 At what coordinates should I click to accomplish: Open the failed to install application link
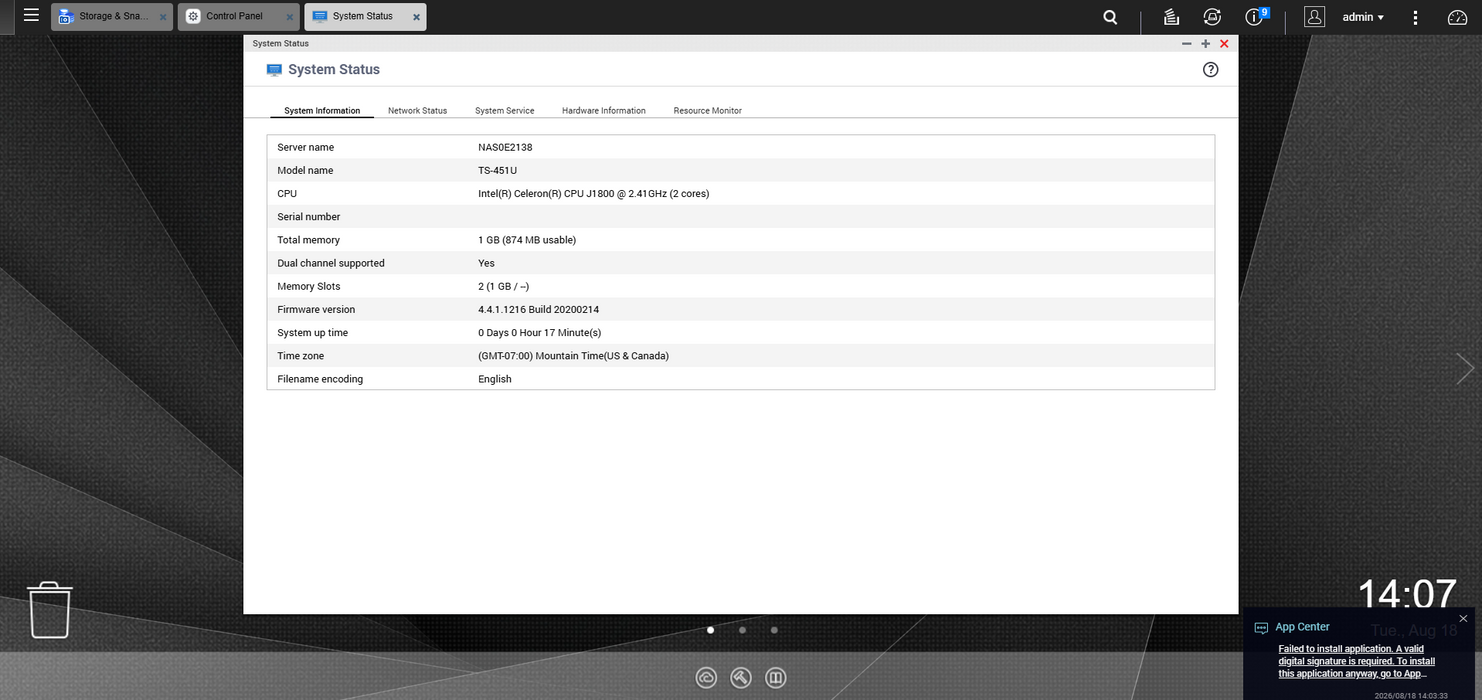pos(1357,661)
